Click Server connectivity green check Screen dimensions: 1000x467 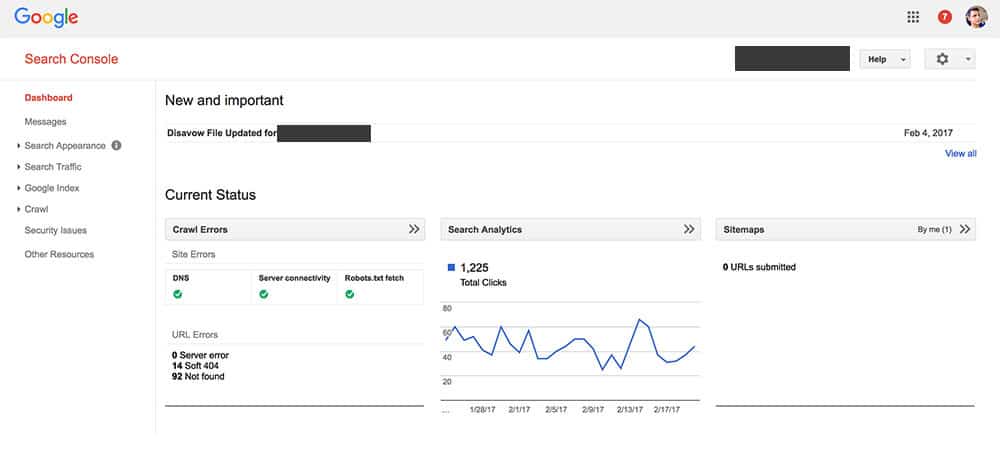[x=263, y=294]
